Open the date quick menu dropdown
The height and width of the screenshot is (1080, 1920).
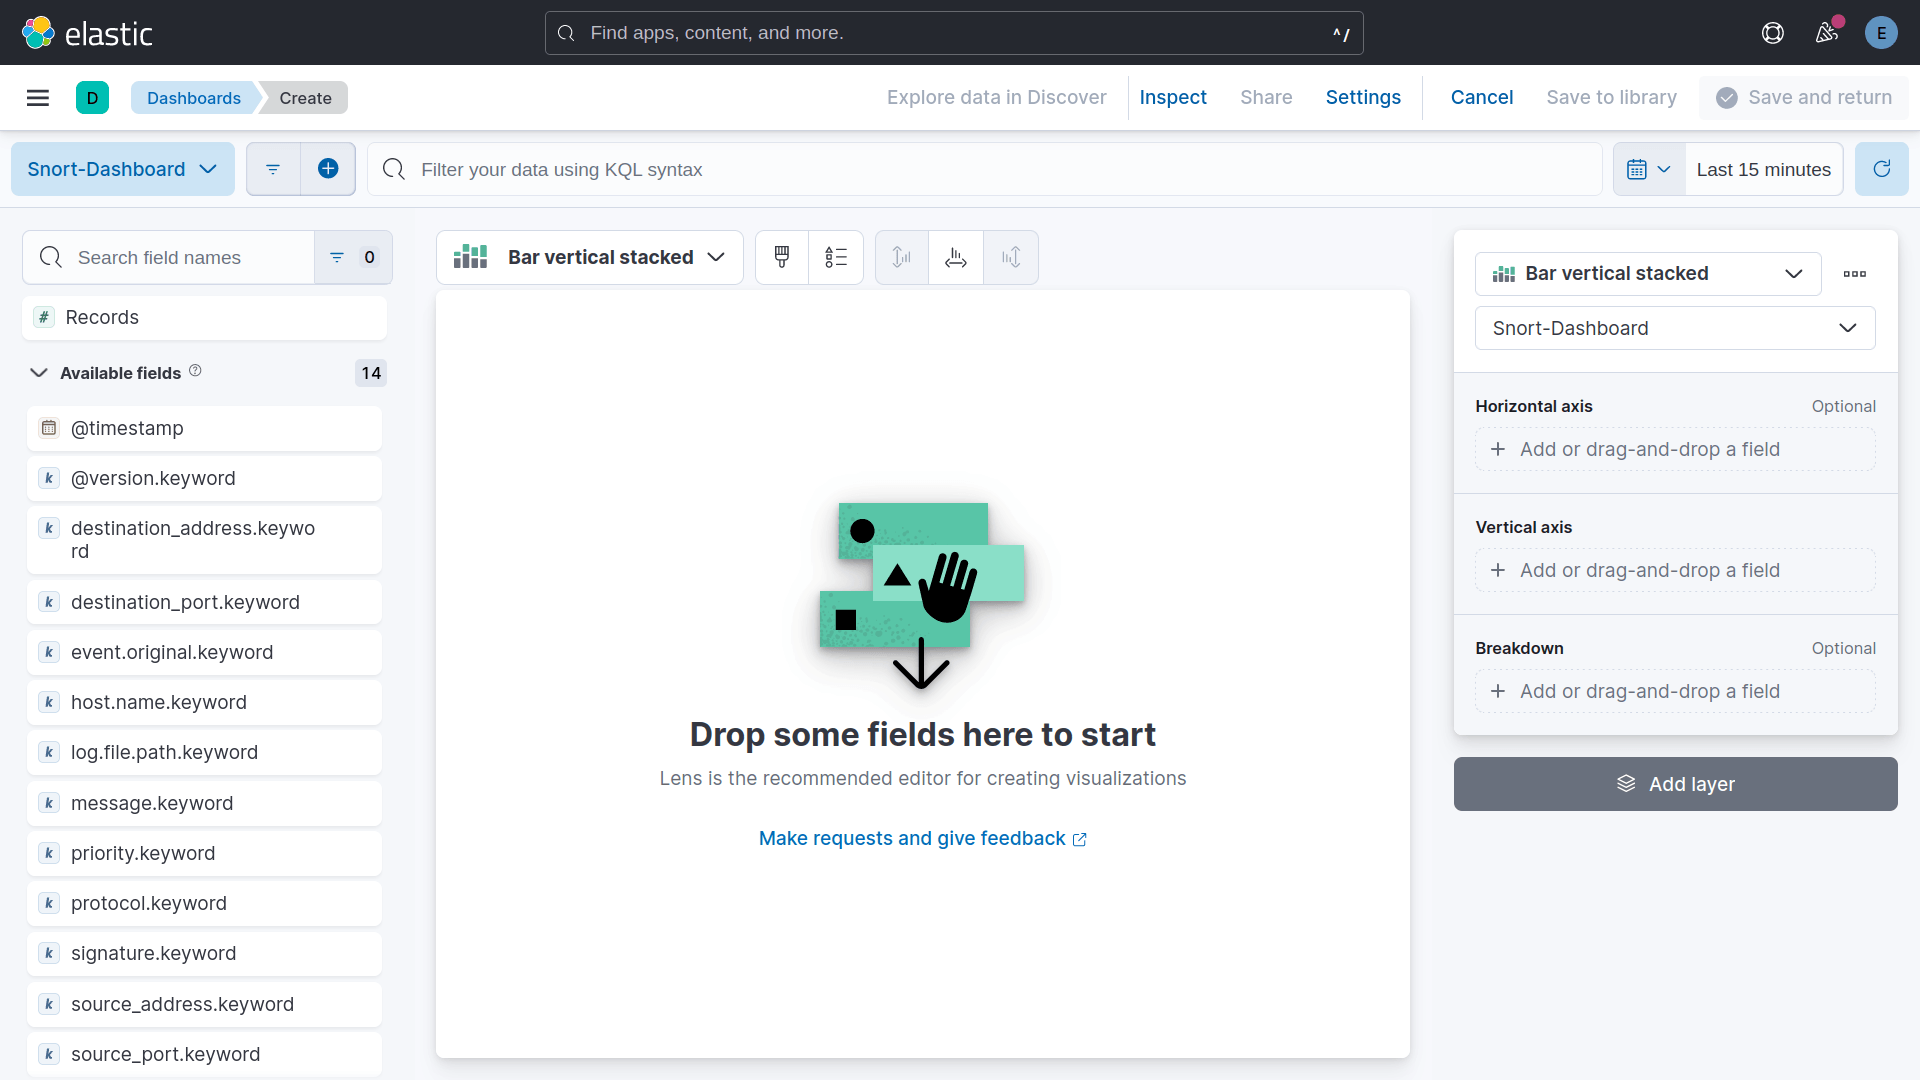coord(1648,169)
